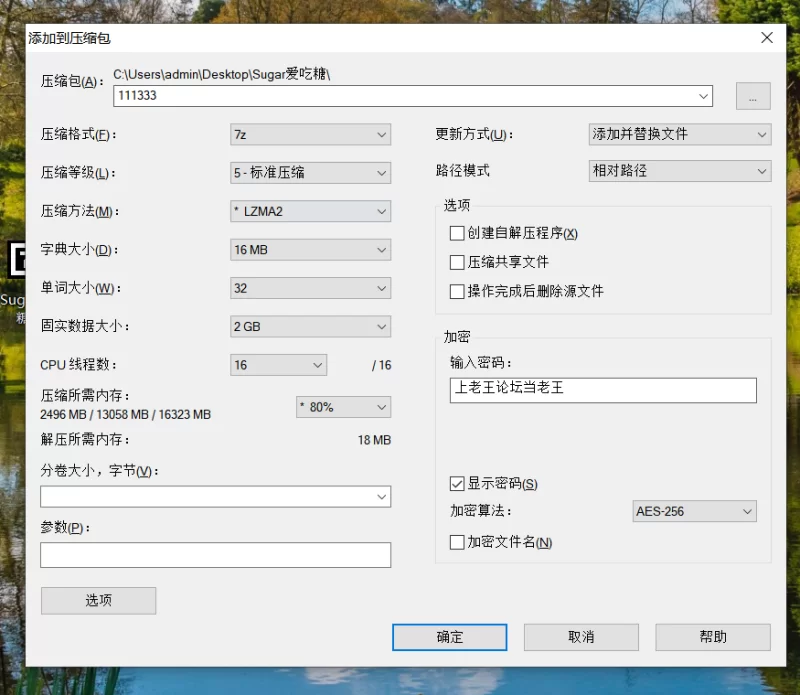
Task: Open the CPU 线程数 dropdown
Action: (x=278, y=365)
